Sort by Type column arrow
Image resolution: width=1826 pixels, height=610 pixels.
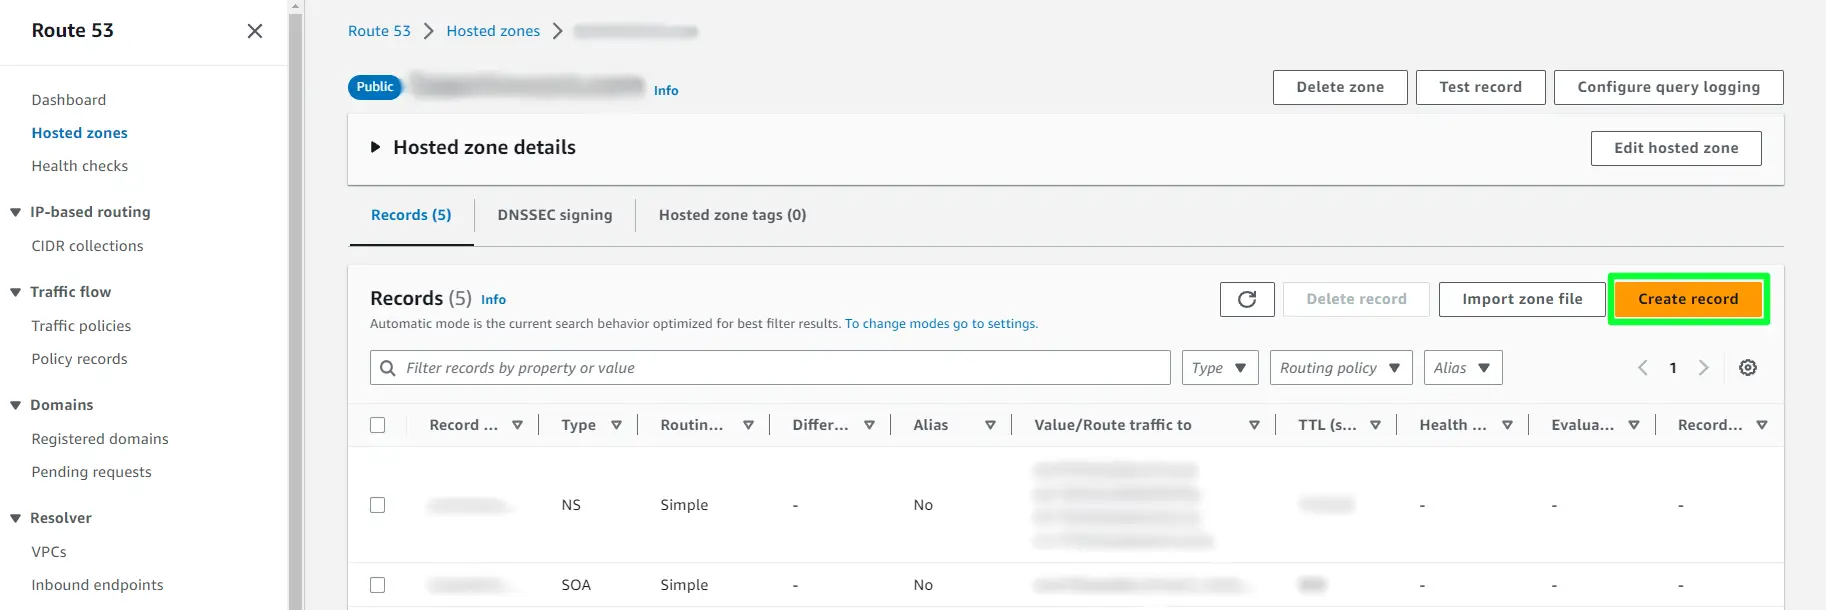tap(616, 425)
